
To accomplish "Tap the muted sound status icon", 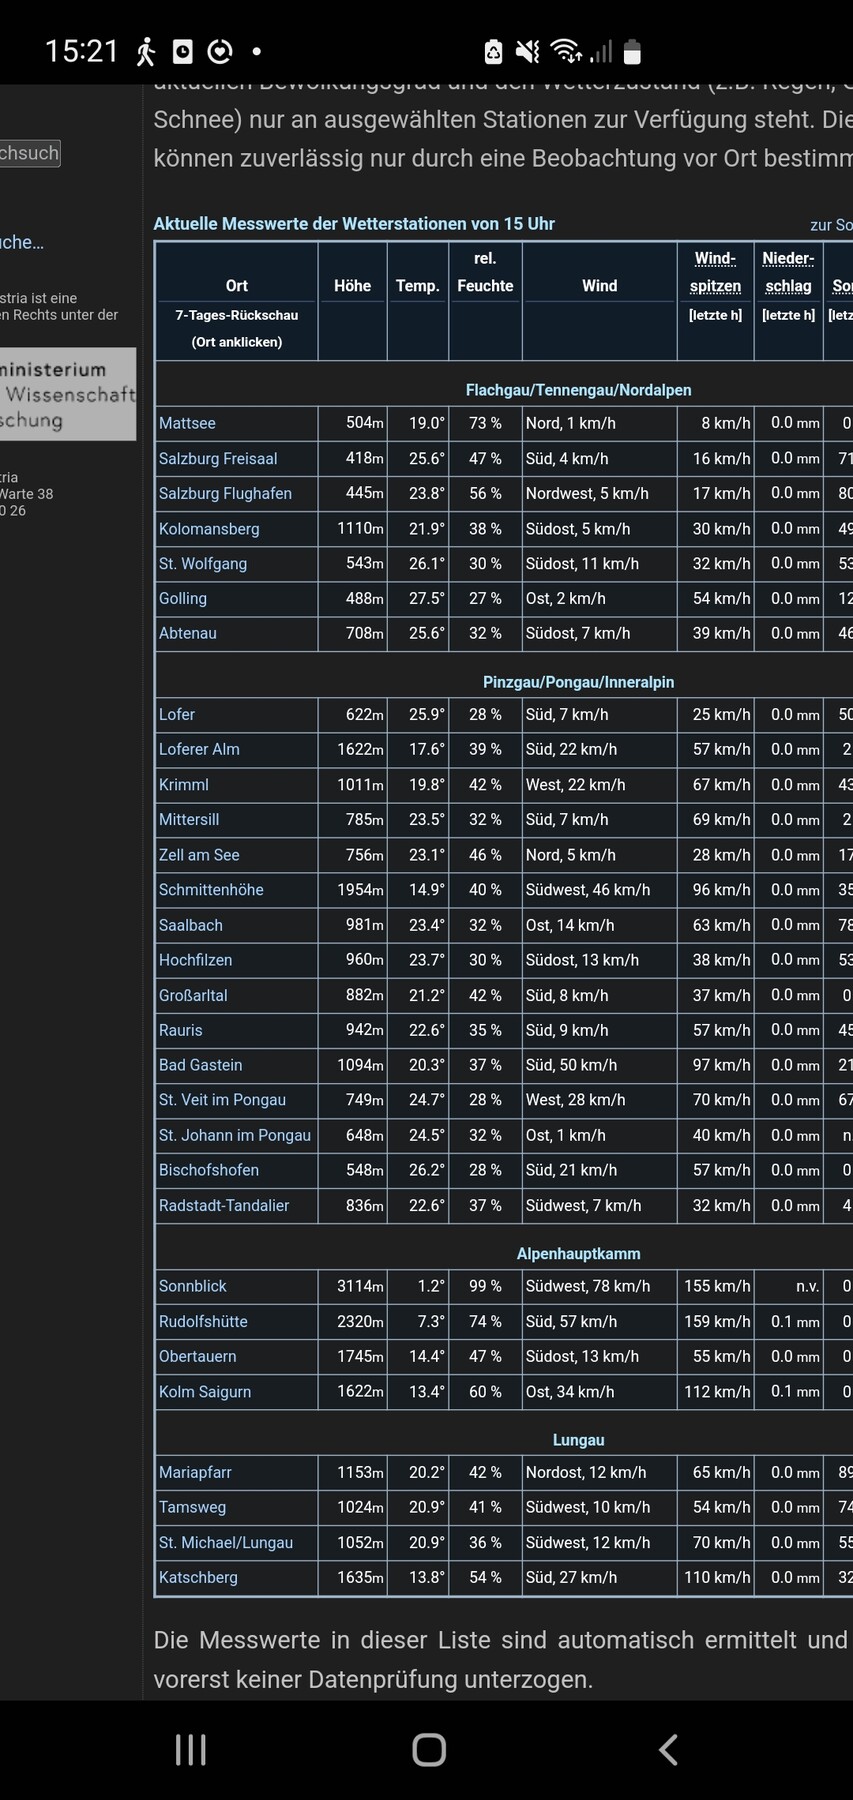I will 527,51.
